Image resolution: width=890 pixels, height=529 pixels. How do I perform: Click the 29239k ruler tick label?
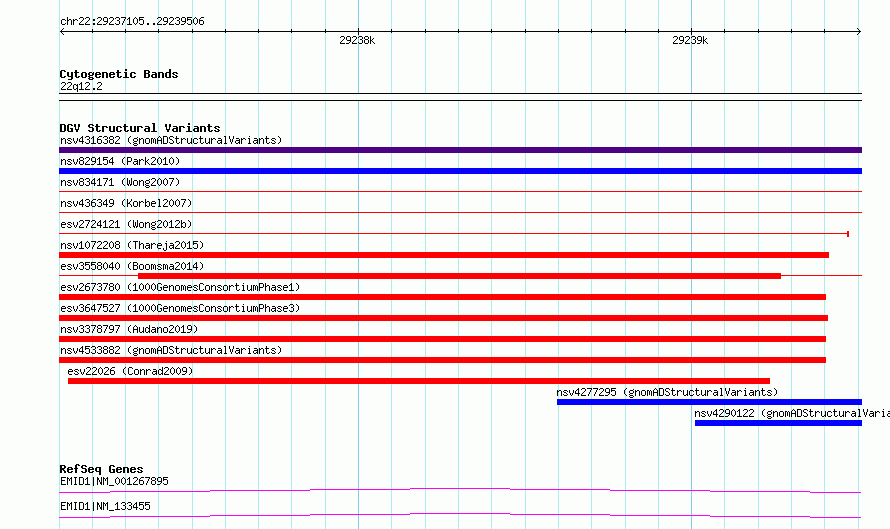click(x=690, y=40)
